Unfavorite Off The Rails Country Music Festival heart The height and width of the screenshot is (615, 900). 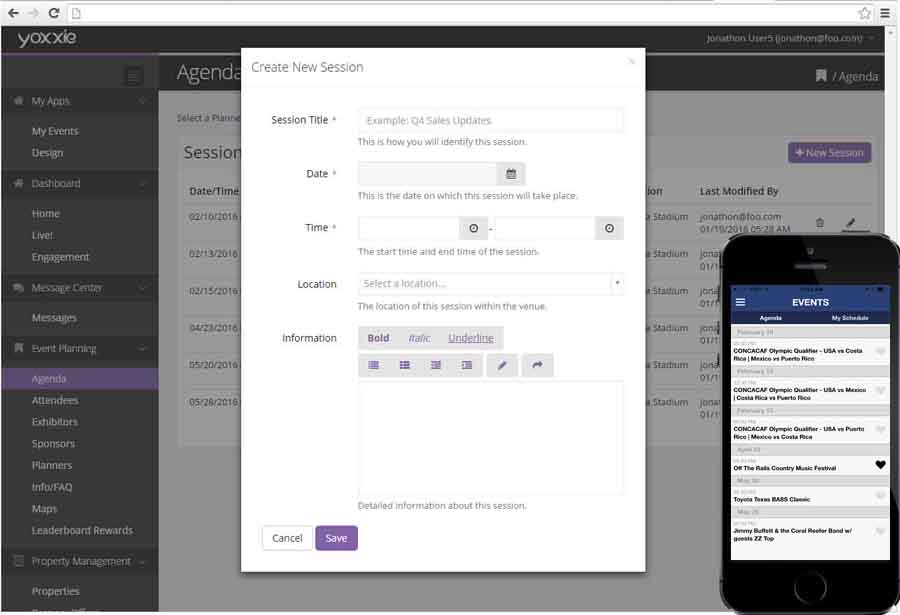coord(880,465)
